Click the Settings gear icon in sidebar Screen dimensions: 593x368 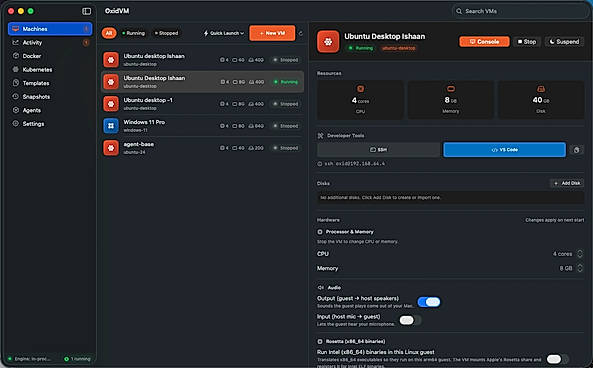pyautogui.click(x=16, y=124)
